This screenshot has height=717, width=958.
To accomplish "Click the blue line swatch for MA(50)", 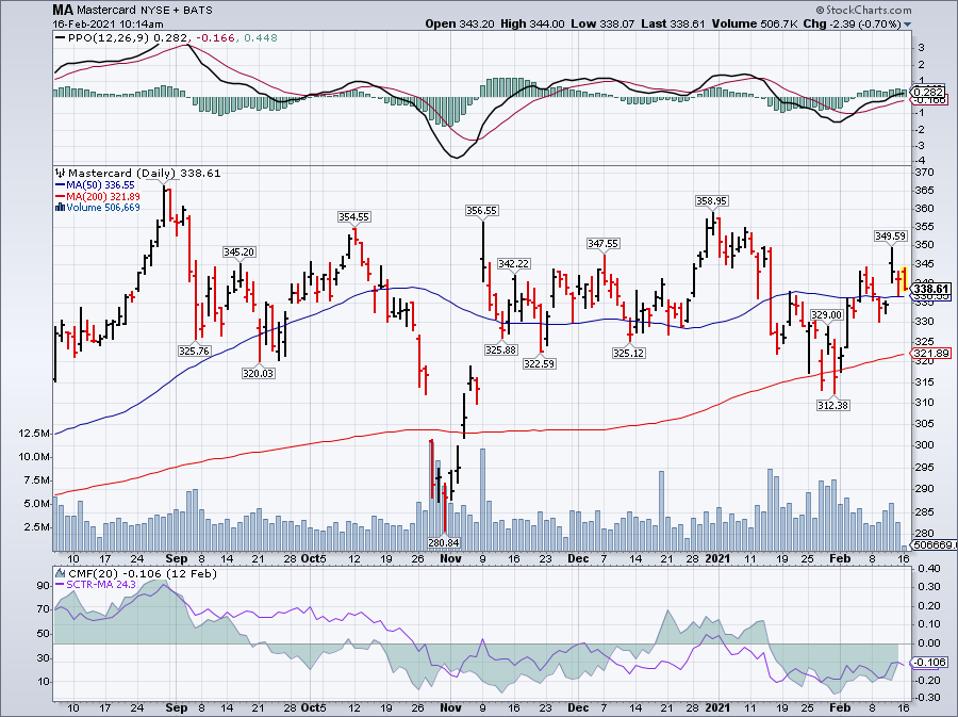I will point(59,185).
